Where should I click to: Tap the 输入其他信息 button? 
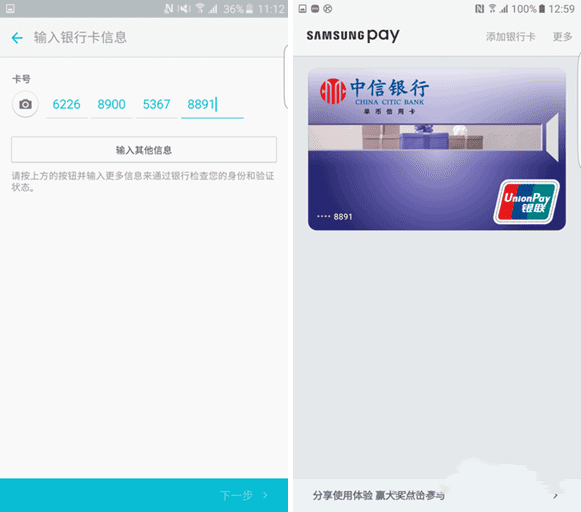144,150
